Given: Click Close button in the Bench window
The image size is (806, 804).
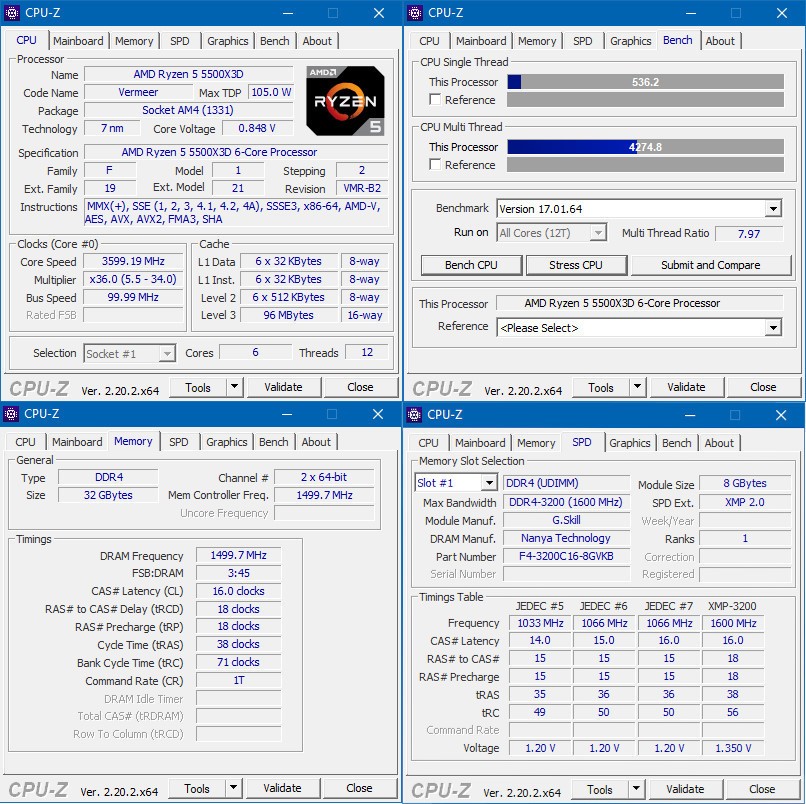Looking at the screenshot, I should [x=763, y=387].
